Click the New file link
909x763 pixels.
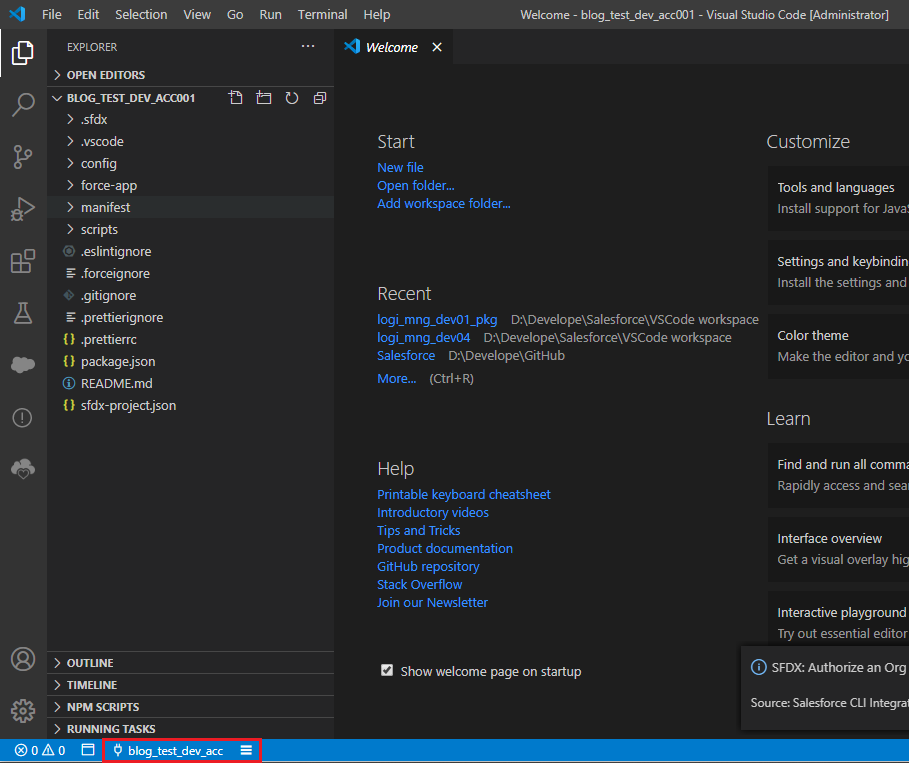(400, 168)
